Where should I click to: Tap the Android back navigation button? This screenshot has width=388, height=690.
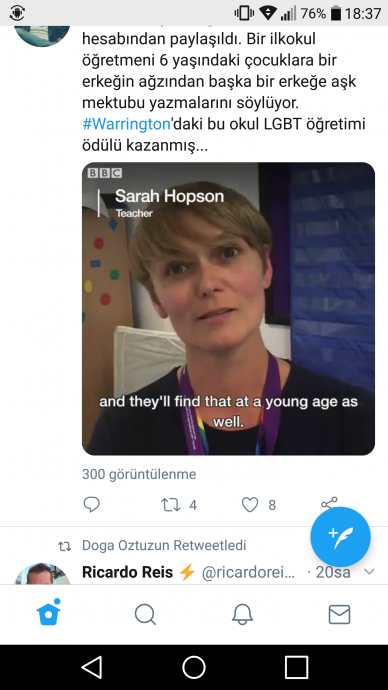point(92,667)
